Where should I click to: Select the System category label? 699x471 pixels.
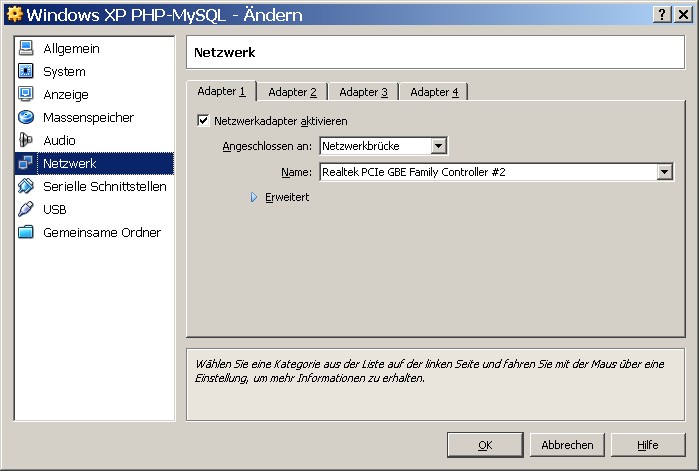(64, 72)
